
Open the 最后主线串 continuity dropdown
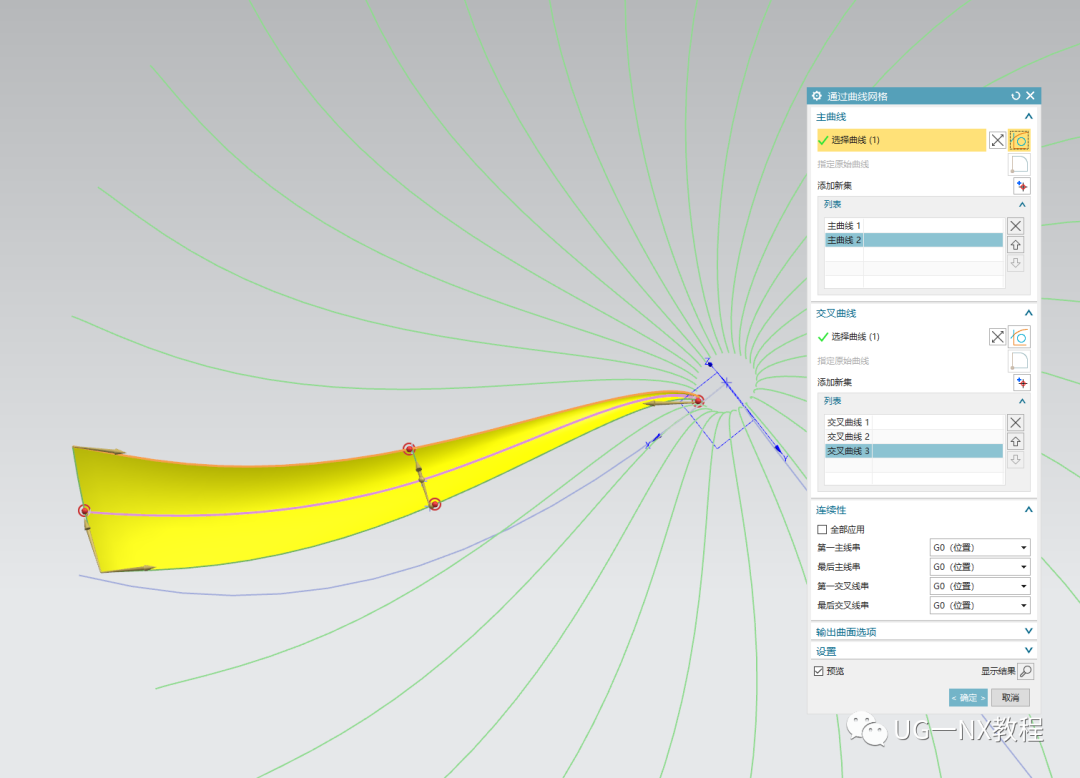[x=979, y=567]
